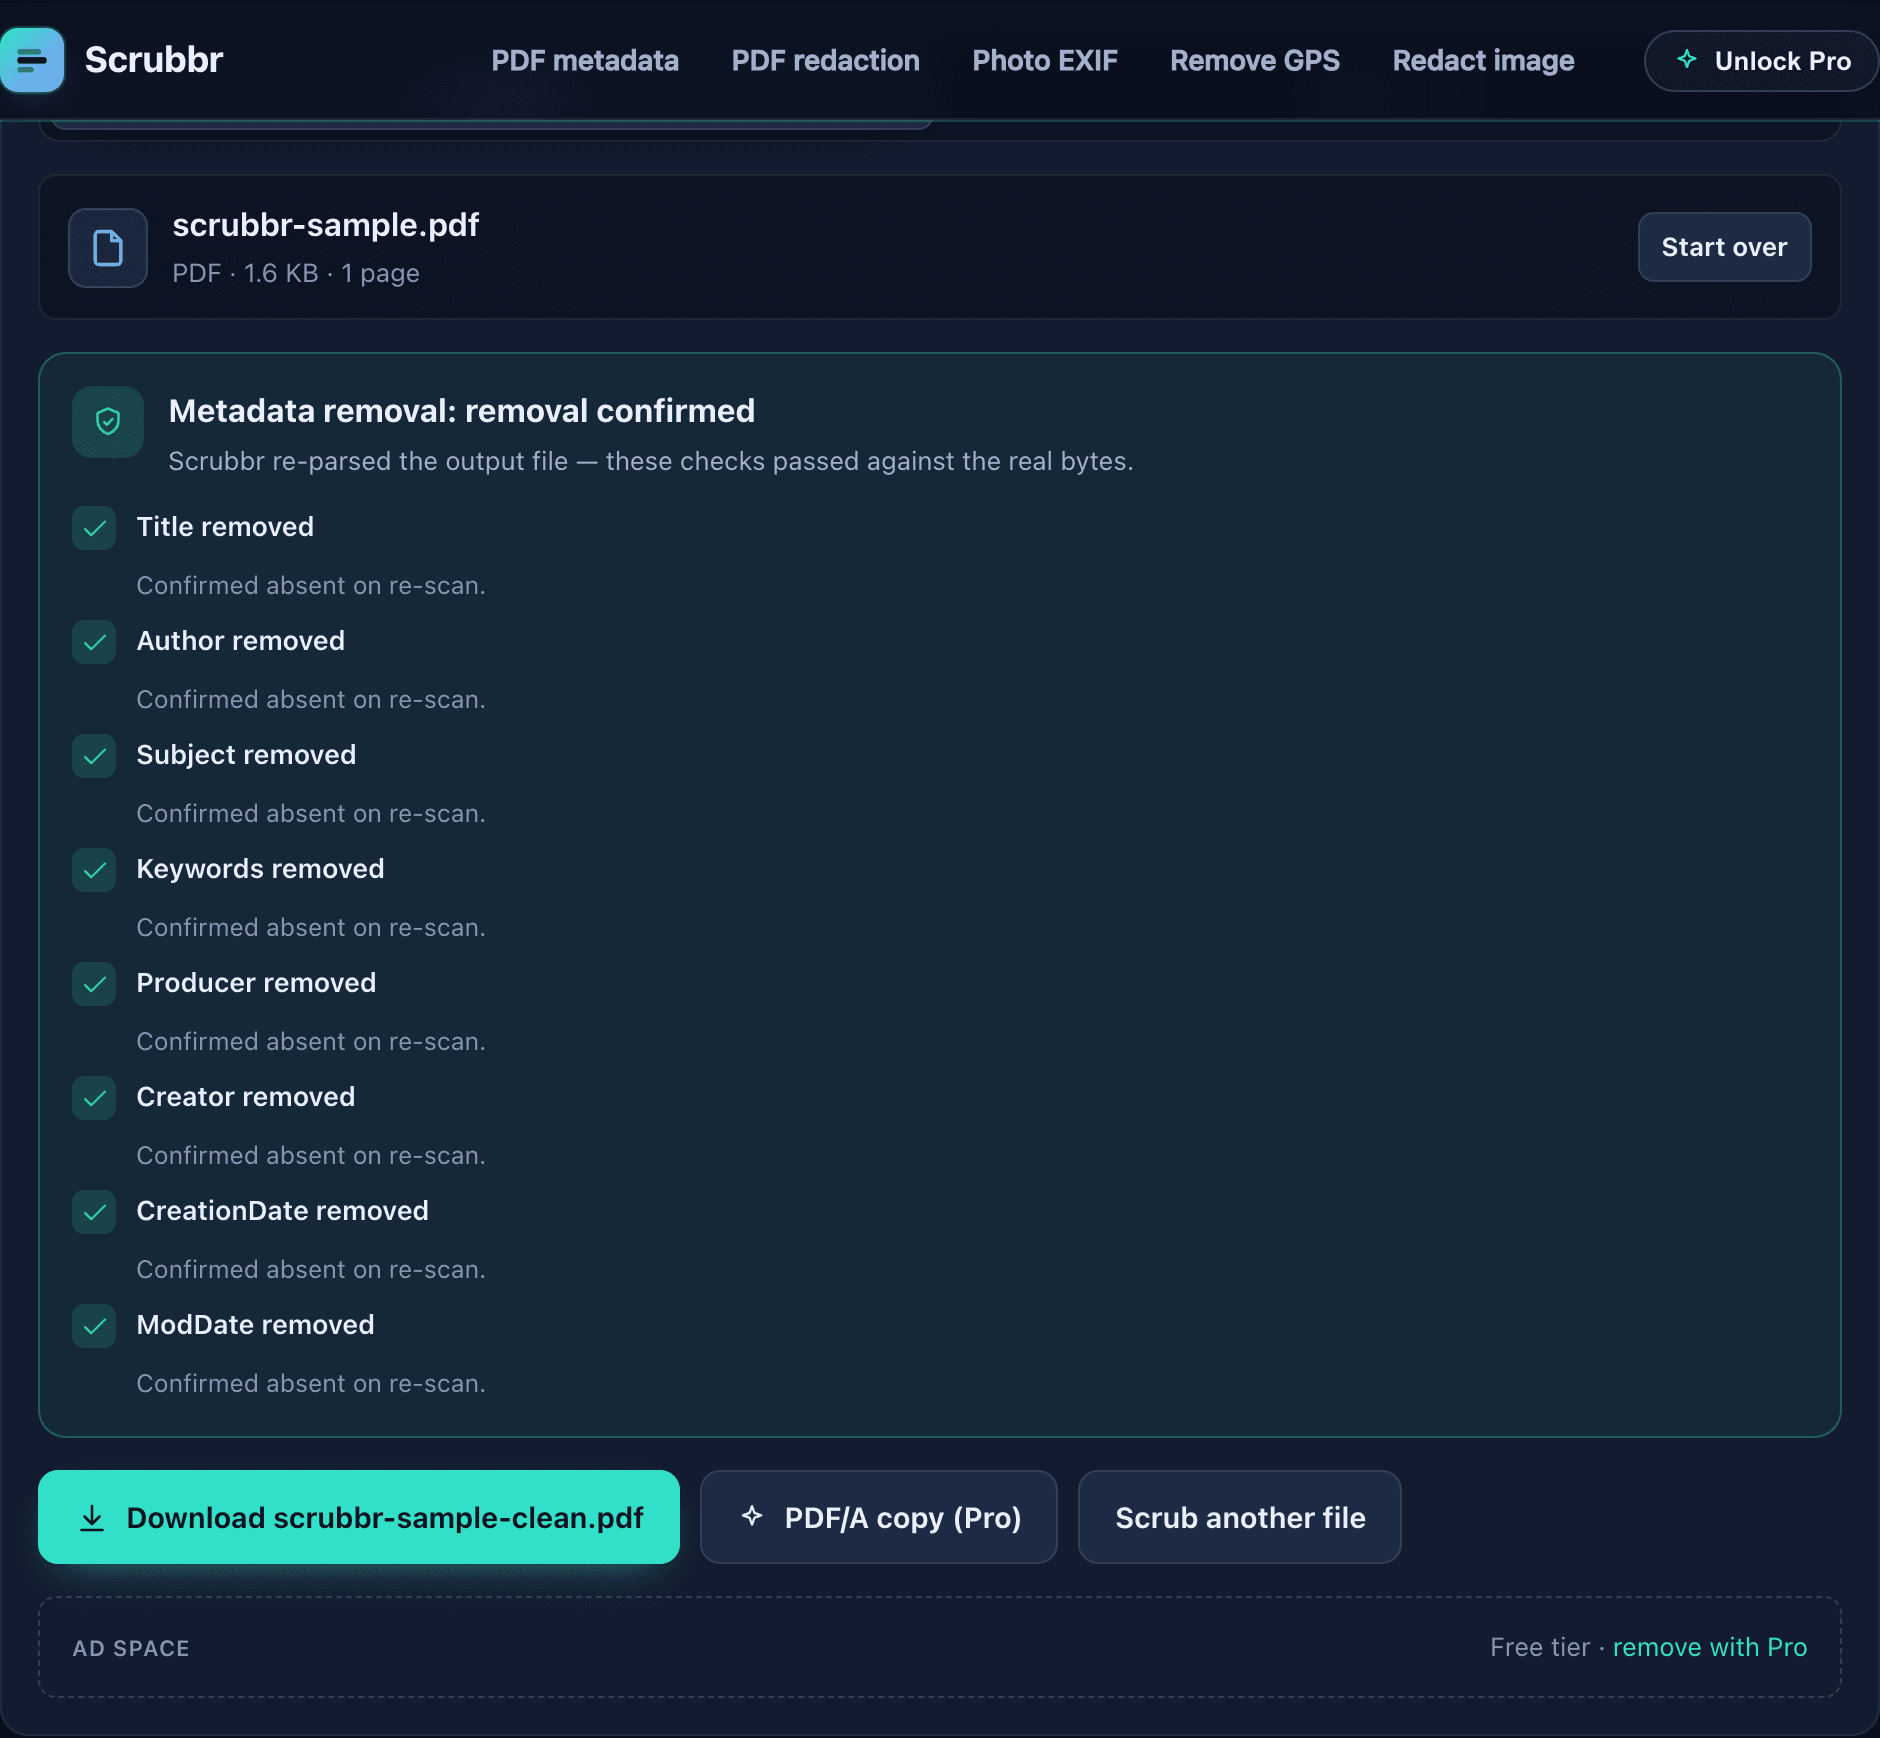Click the 'Scrubbr re-parsed the output file' description
The height and width of the screenshot is (1738, 1880).
click(x=651, y=461)
